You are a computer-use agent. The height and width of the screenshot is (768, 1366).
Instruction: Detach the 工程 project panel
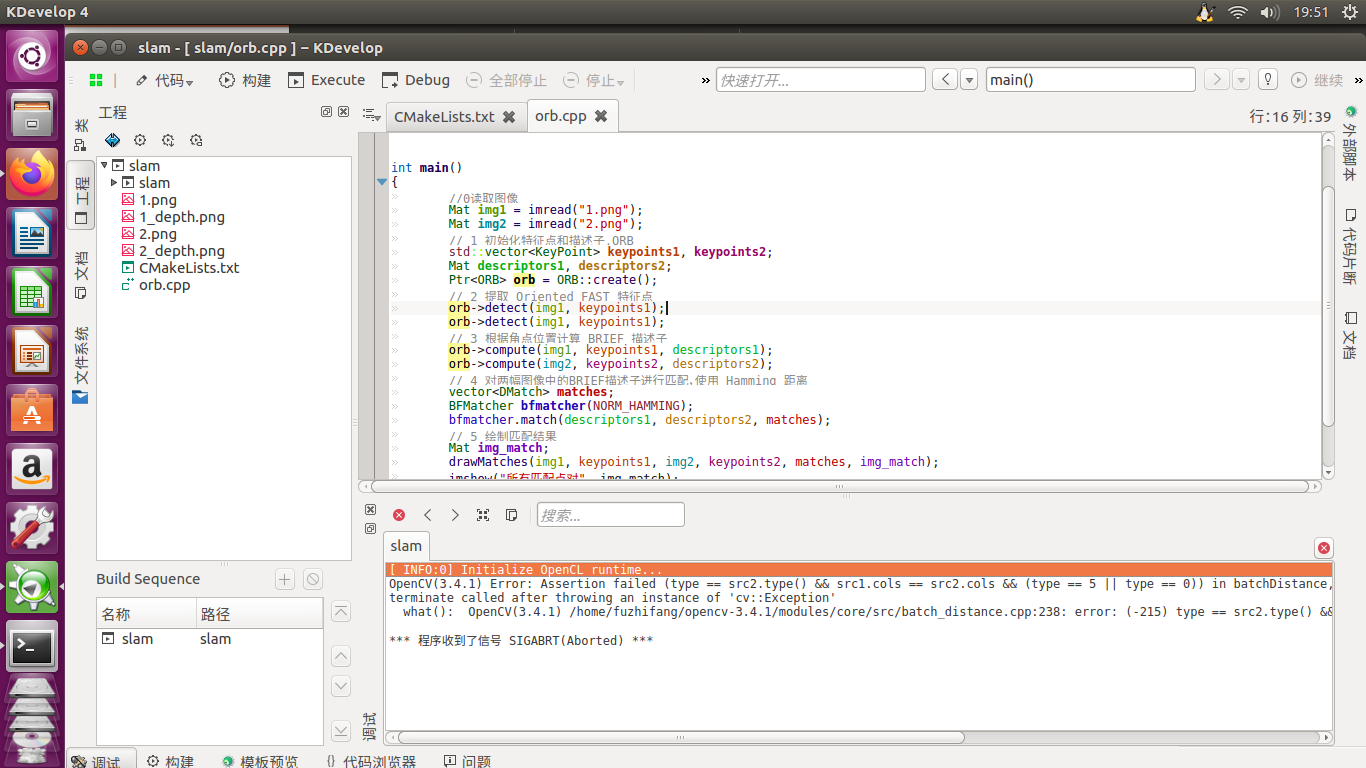click(326, 112)
